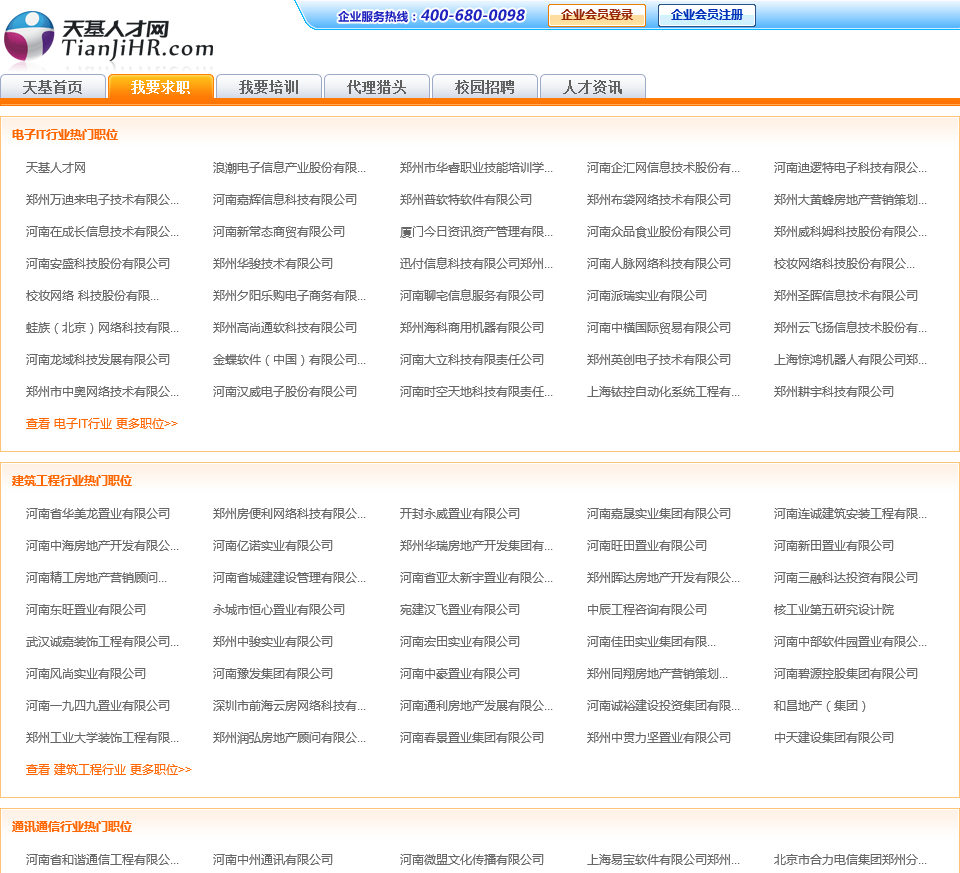This screenshot has width=960, height=873.
Task: Open 郑州中骏实业有限公司
Action: [272, 642]
